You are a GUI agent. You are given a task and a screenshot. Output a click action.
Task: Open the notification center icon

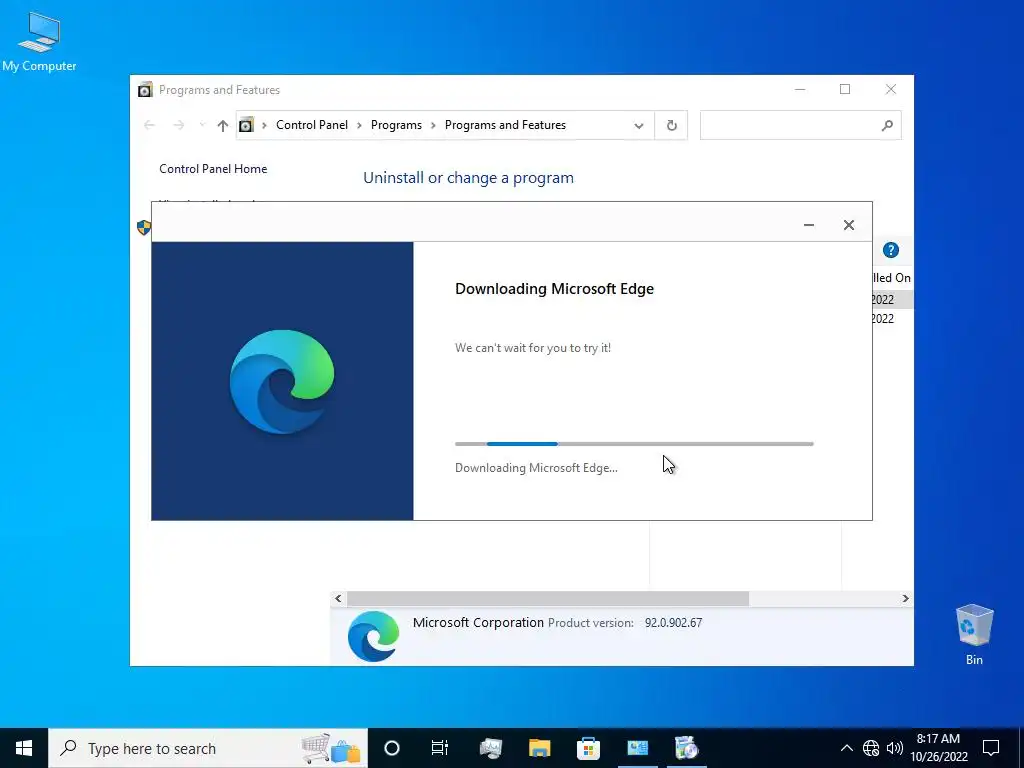coord(991,748)
